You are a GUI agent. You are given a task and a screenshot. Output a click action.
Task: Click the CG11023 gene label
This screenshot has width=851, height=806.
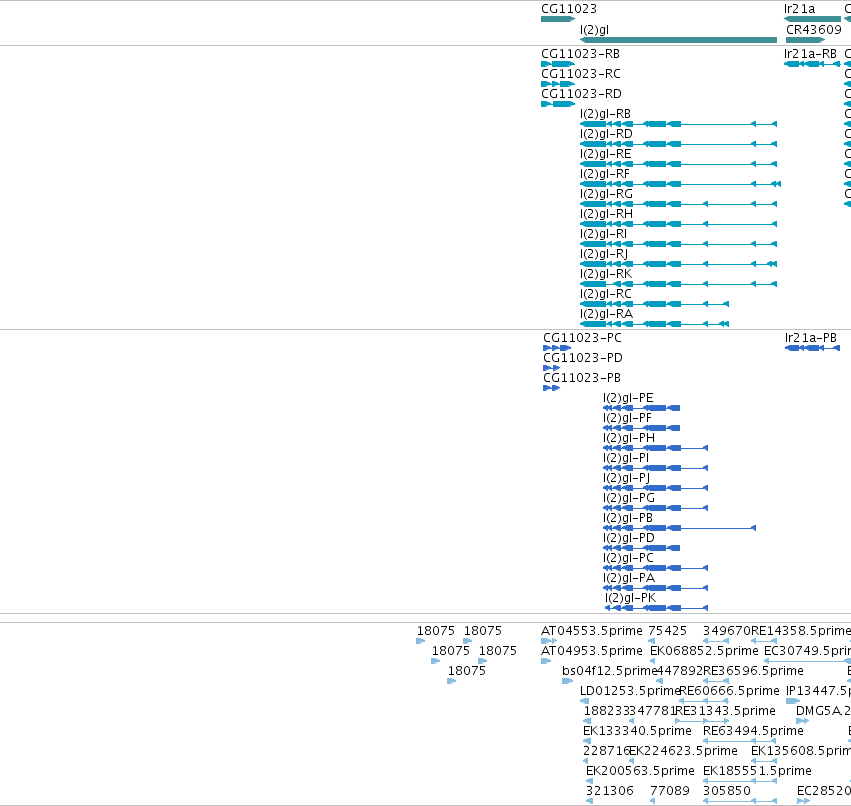(x=569, y=9)
